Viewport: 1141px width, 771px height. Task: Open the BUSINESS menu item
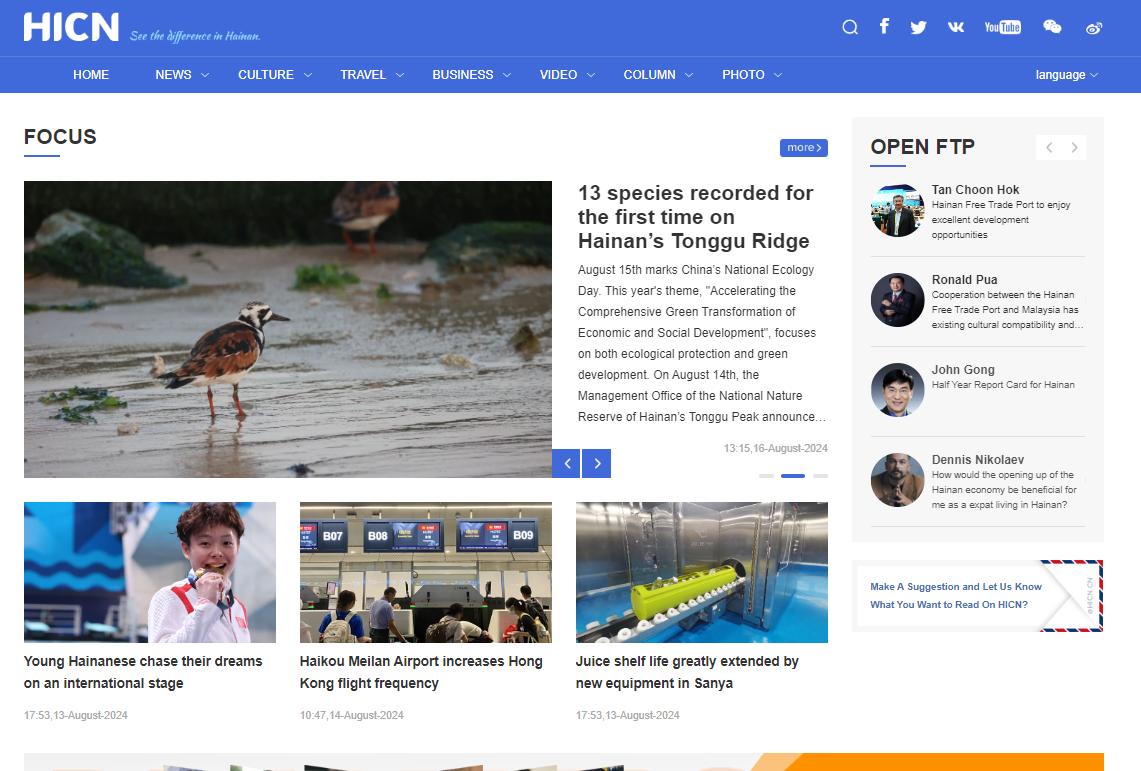pyautogui.click(x=462, y=75)
